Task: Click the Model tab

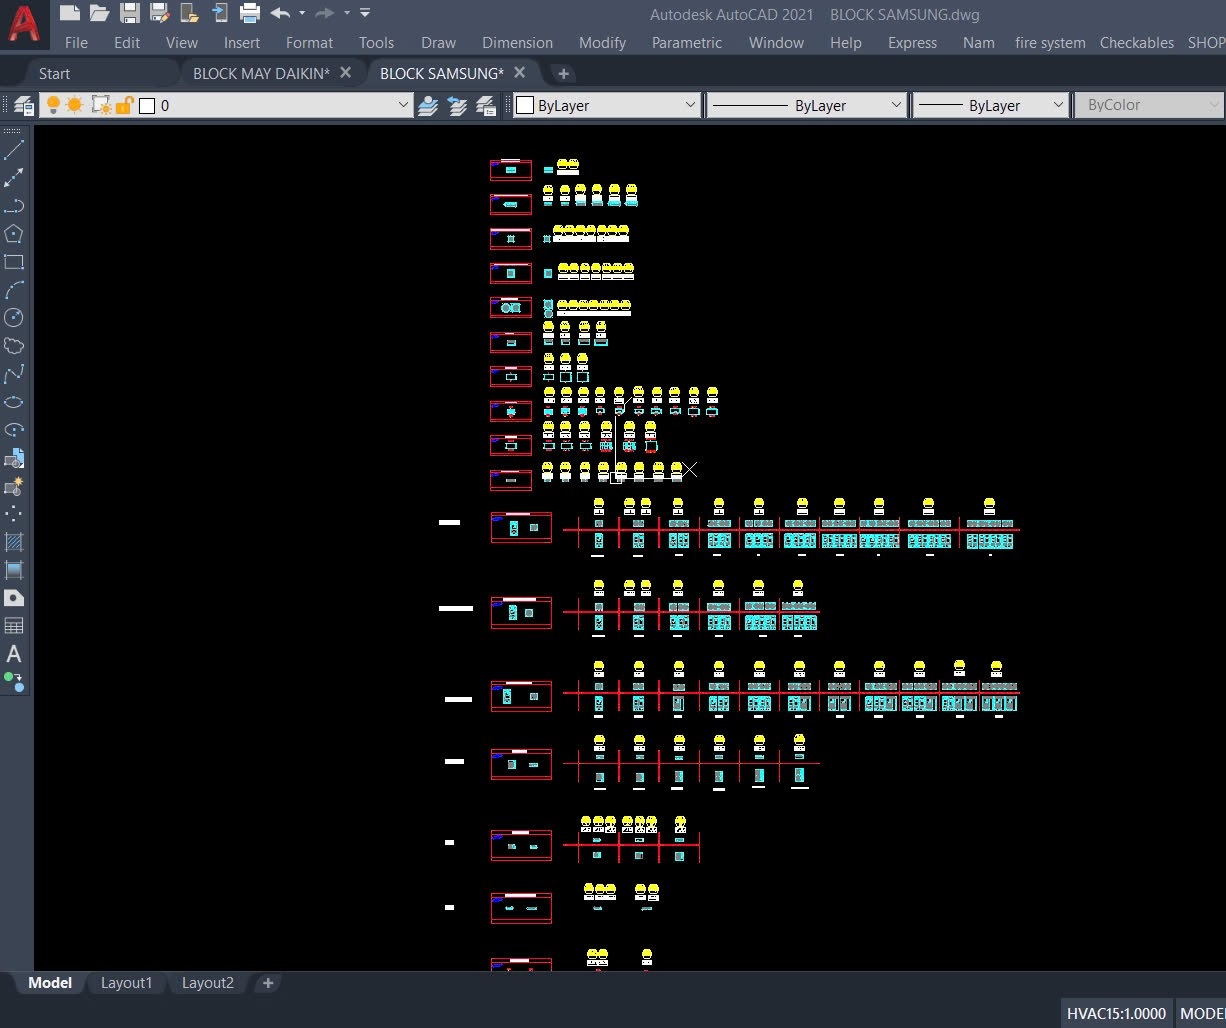Action: point(48,983)
